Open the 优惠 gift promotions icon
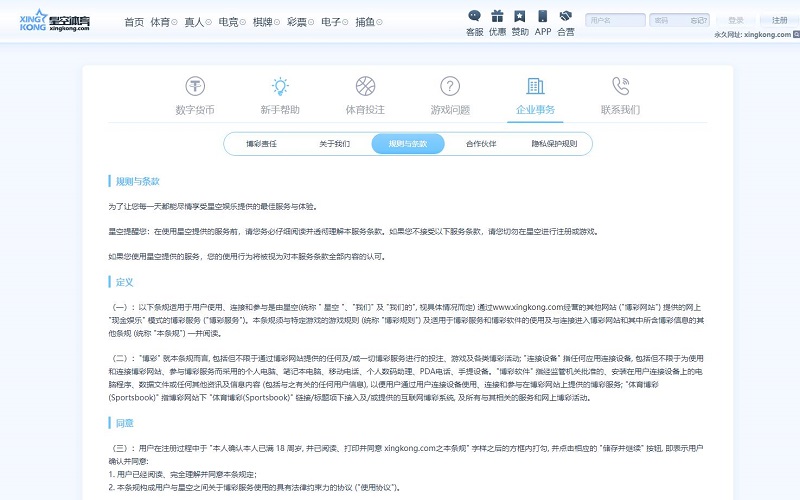This screenshot has height=500, width=800. (x=497, y=16)
